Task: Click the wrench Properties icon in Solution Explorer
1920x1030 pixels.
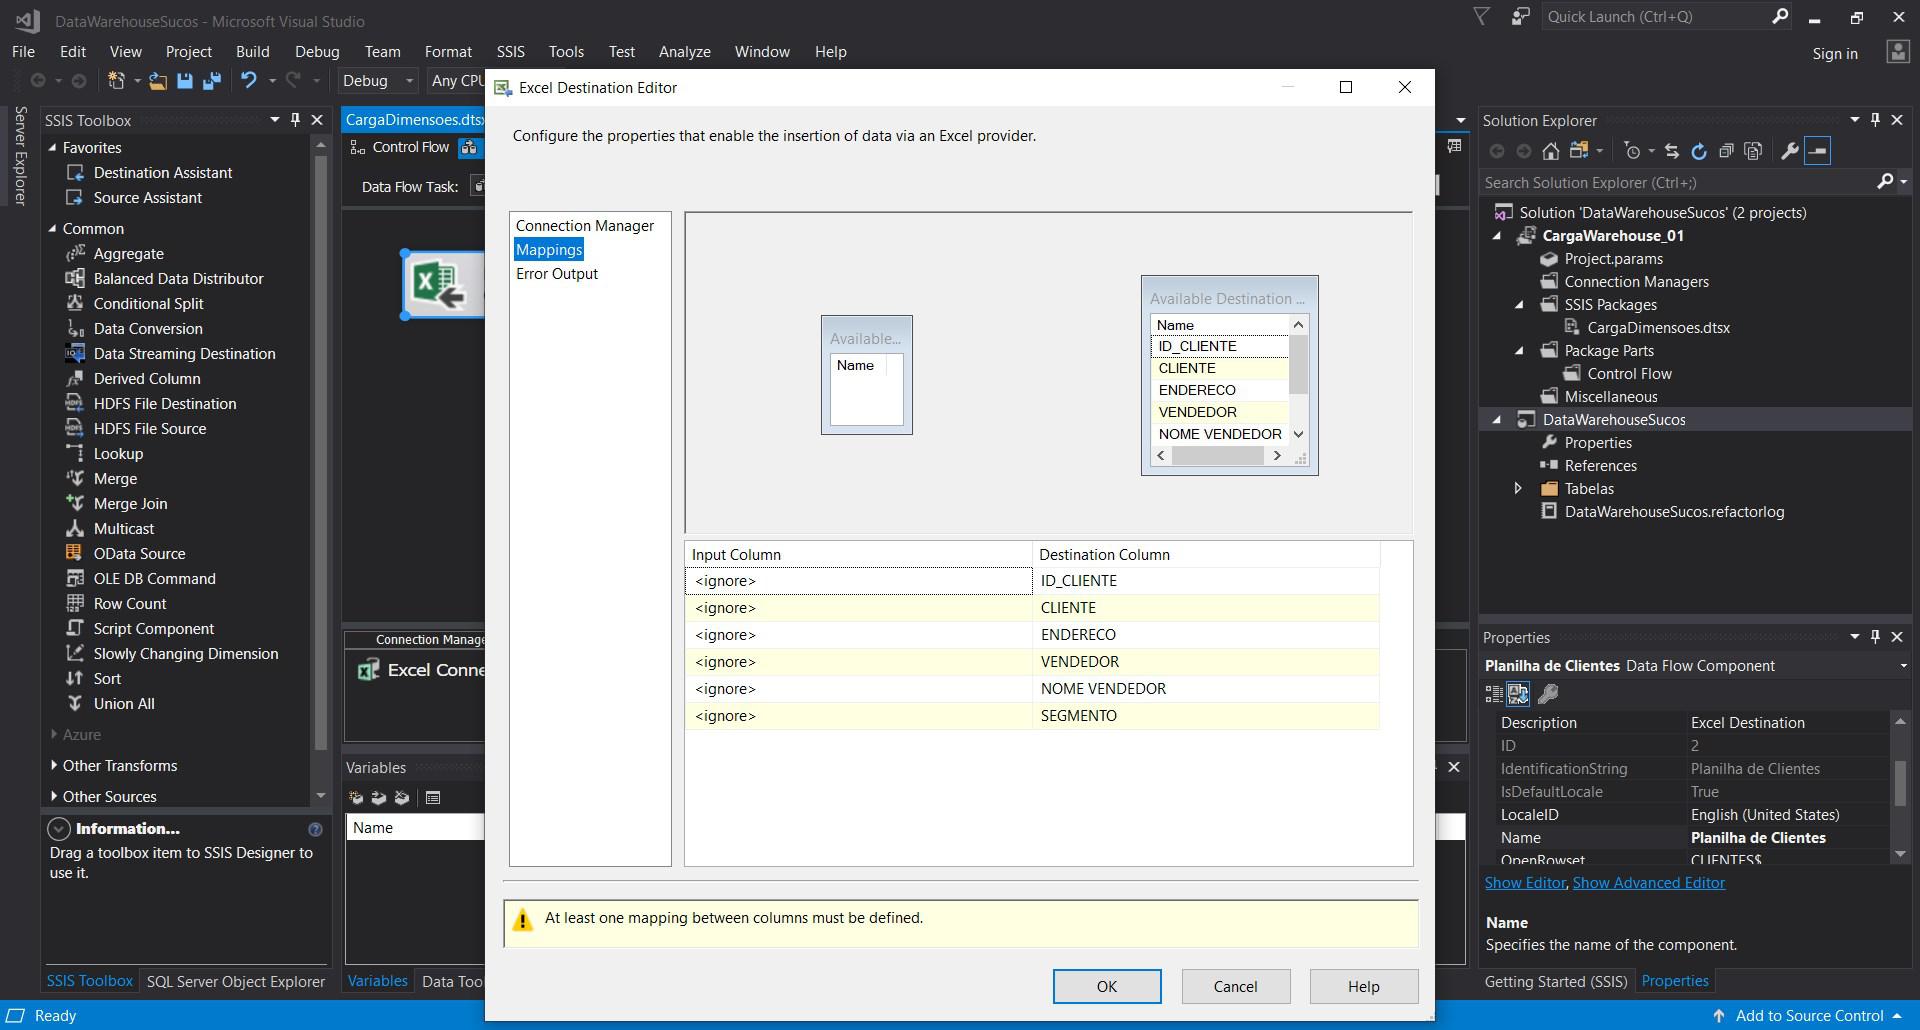Action: pos(1789,151)
